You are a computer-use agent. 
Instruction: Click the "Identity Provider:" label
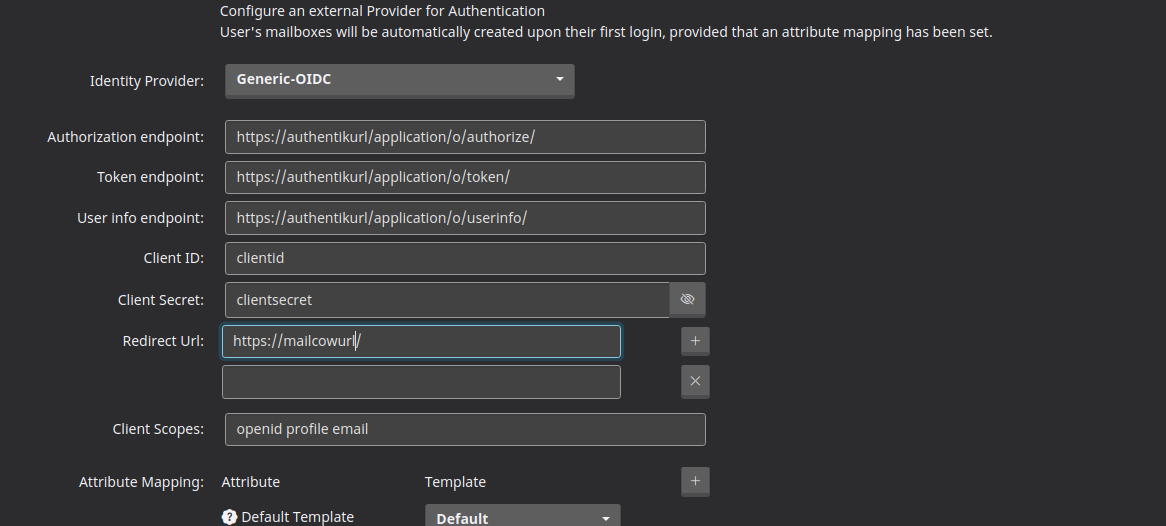tap(147, 81)
